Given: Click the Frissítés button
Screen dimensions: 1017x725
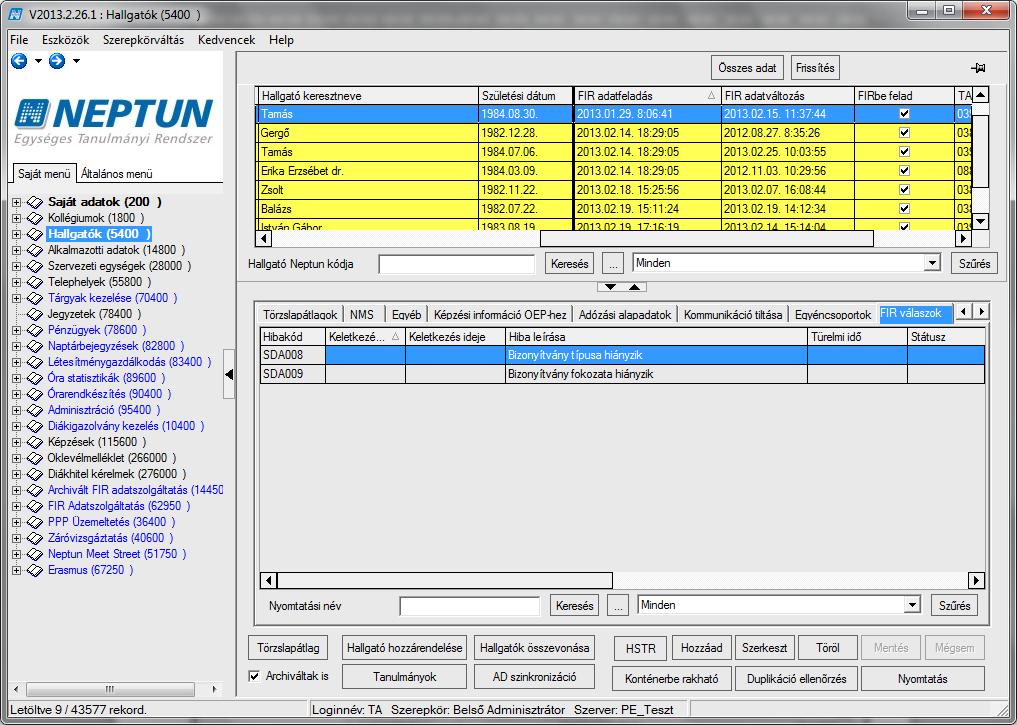Looking at the screenshot, I should pos(815,67).
